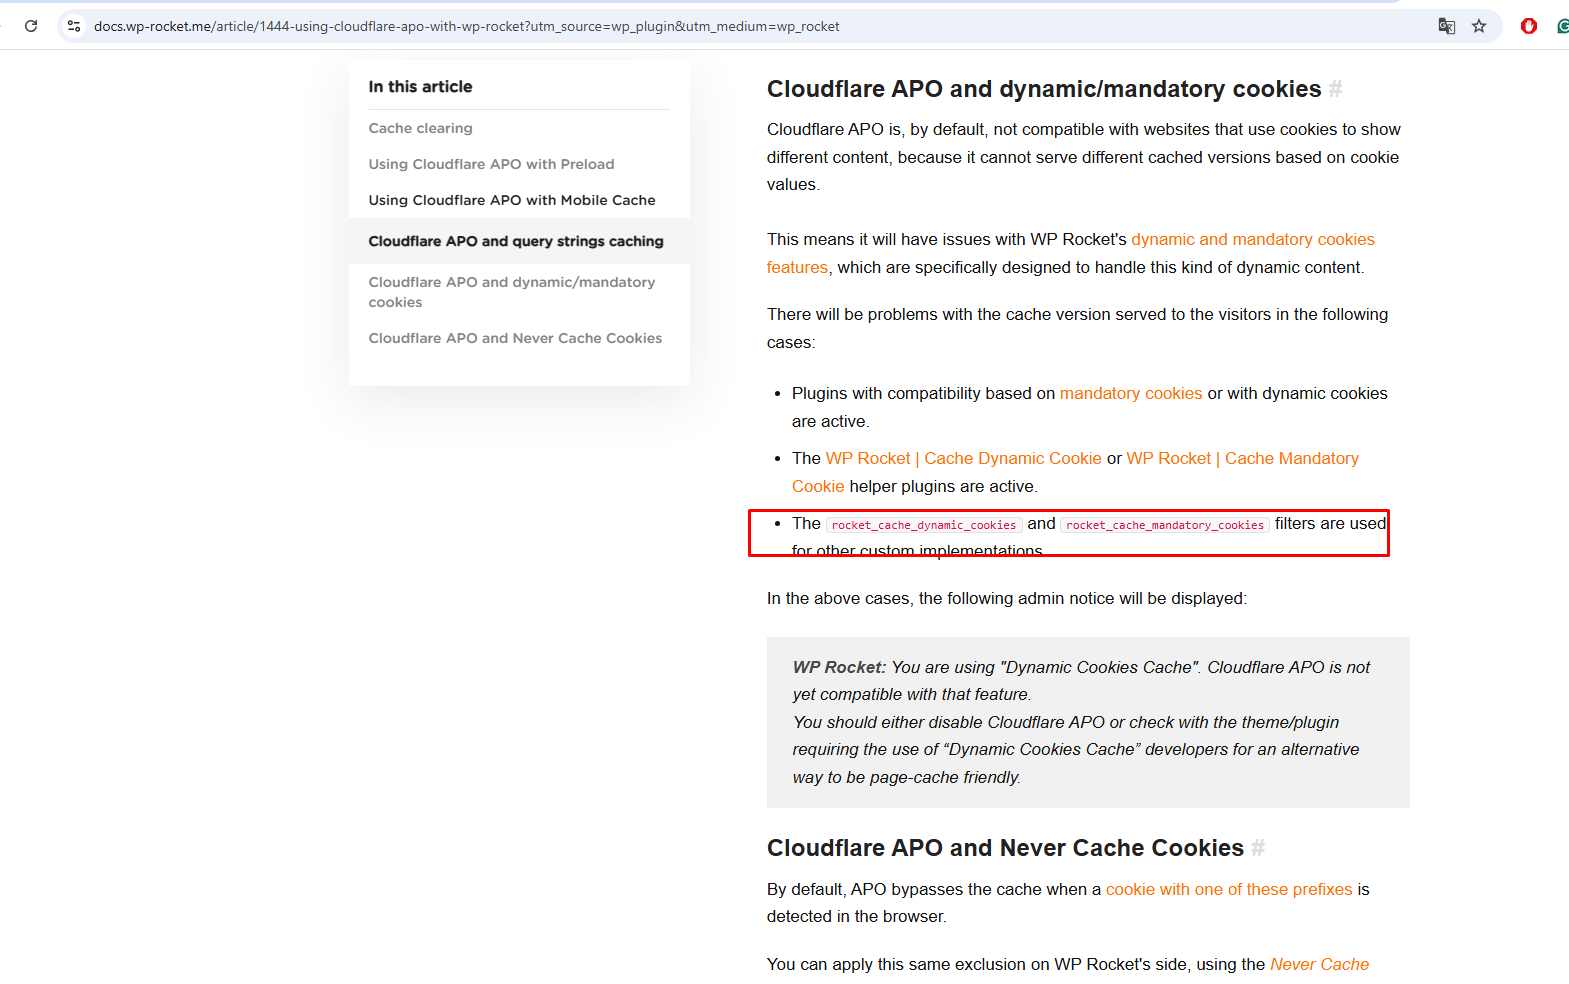Open WP Rocket | Cache Dynamic Cookie link
This screenshot has height=984, width=1569.
tap(963, 458)
